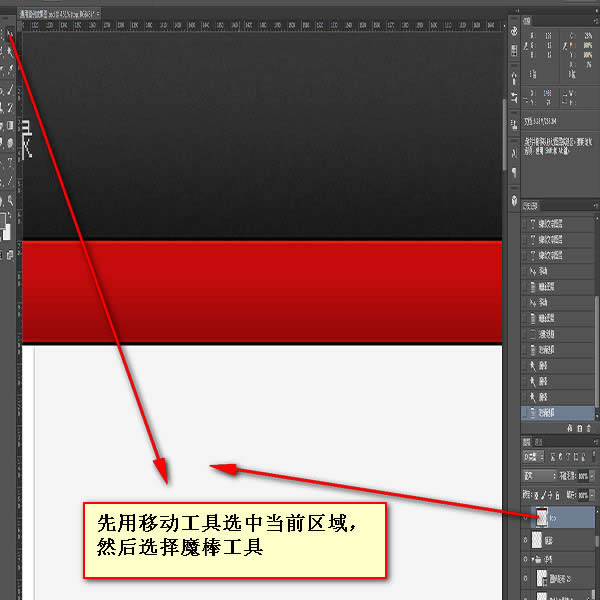This screenshot has height=600, width=600.
Task: Click the layer Fill value field
Action: pyautogui.click(x=583, y=496)
